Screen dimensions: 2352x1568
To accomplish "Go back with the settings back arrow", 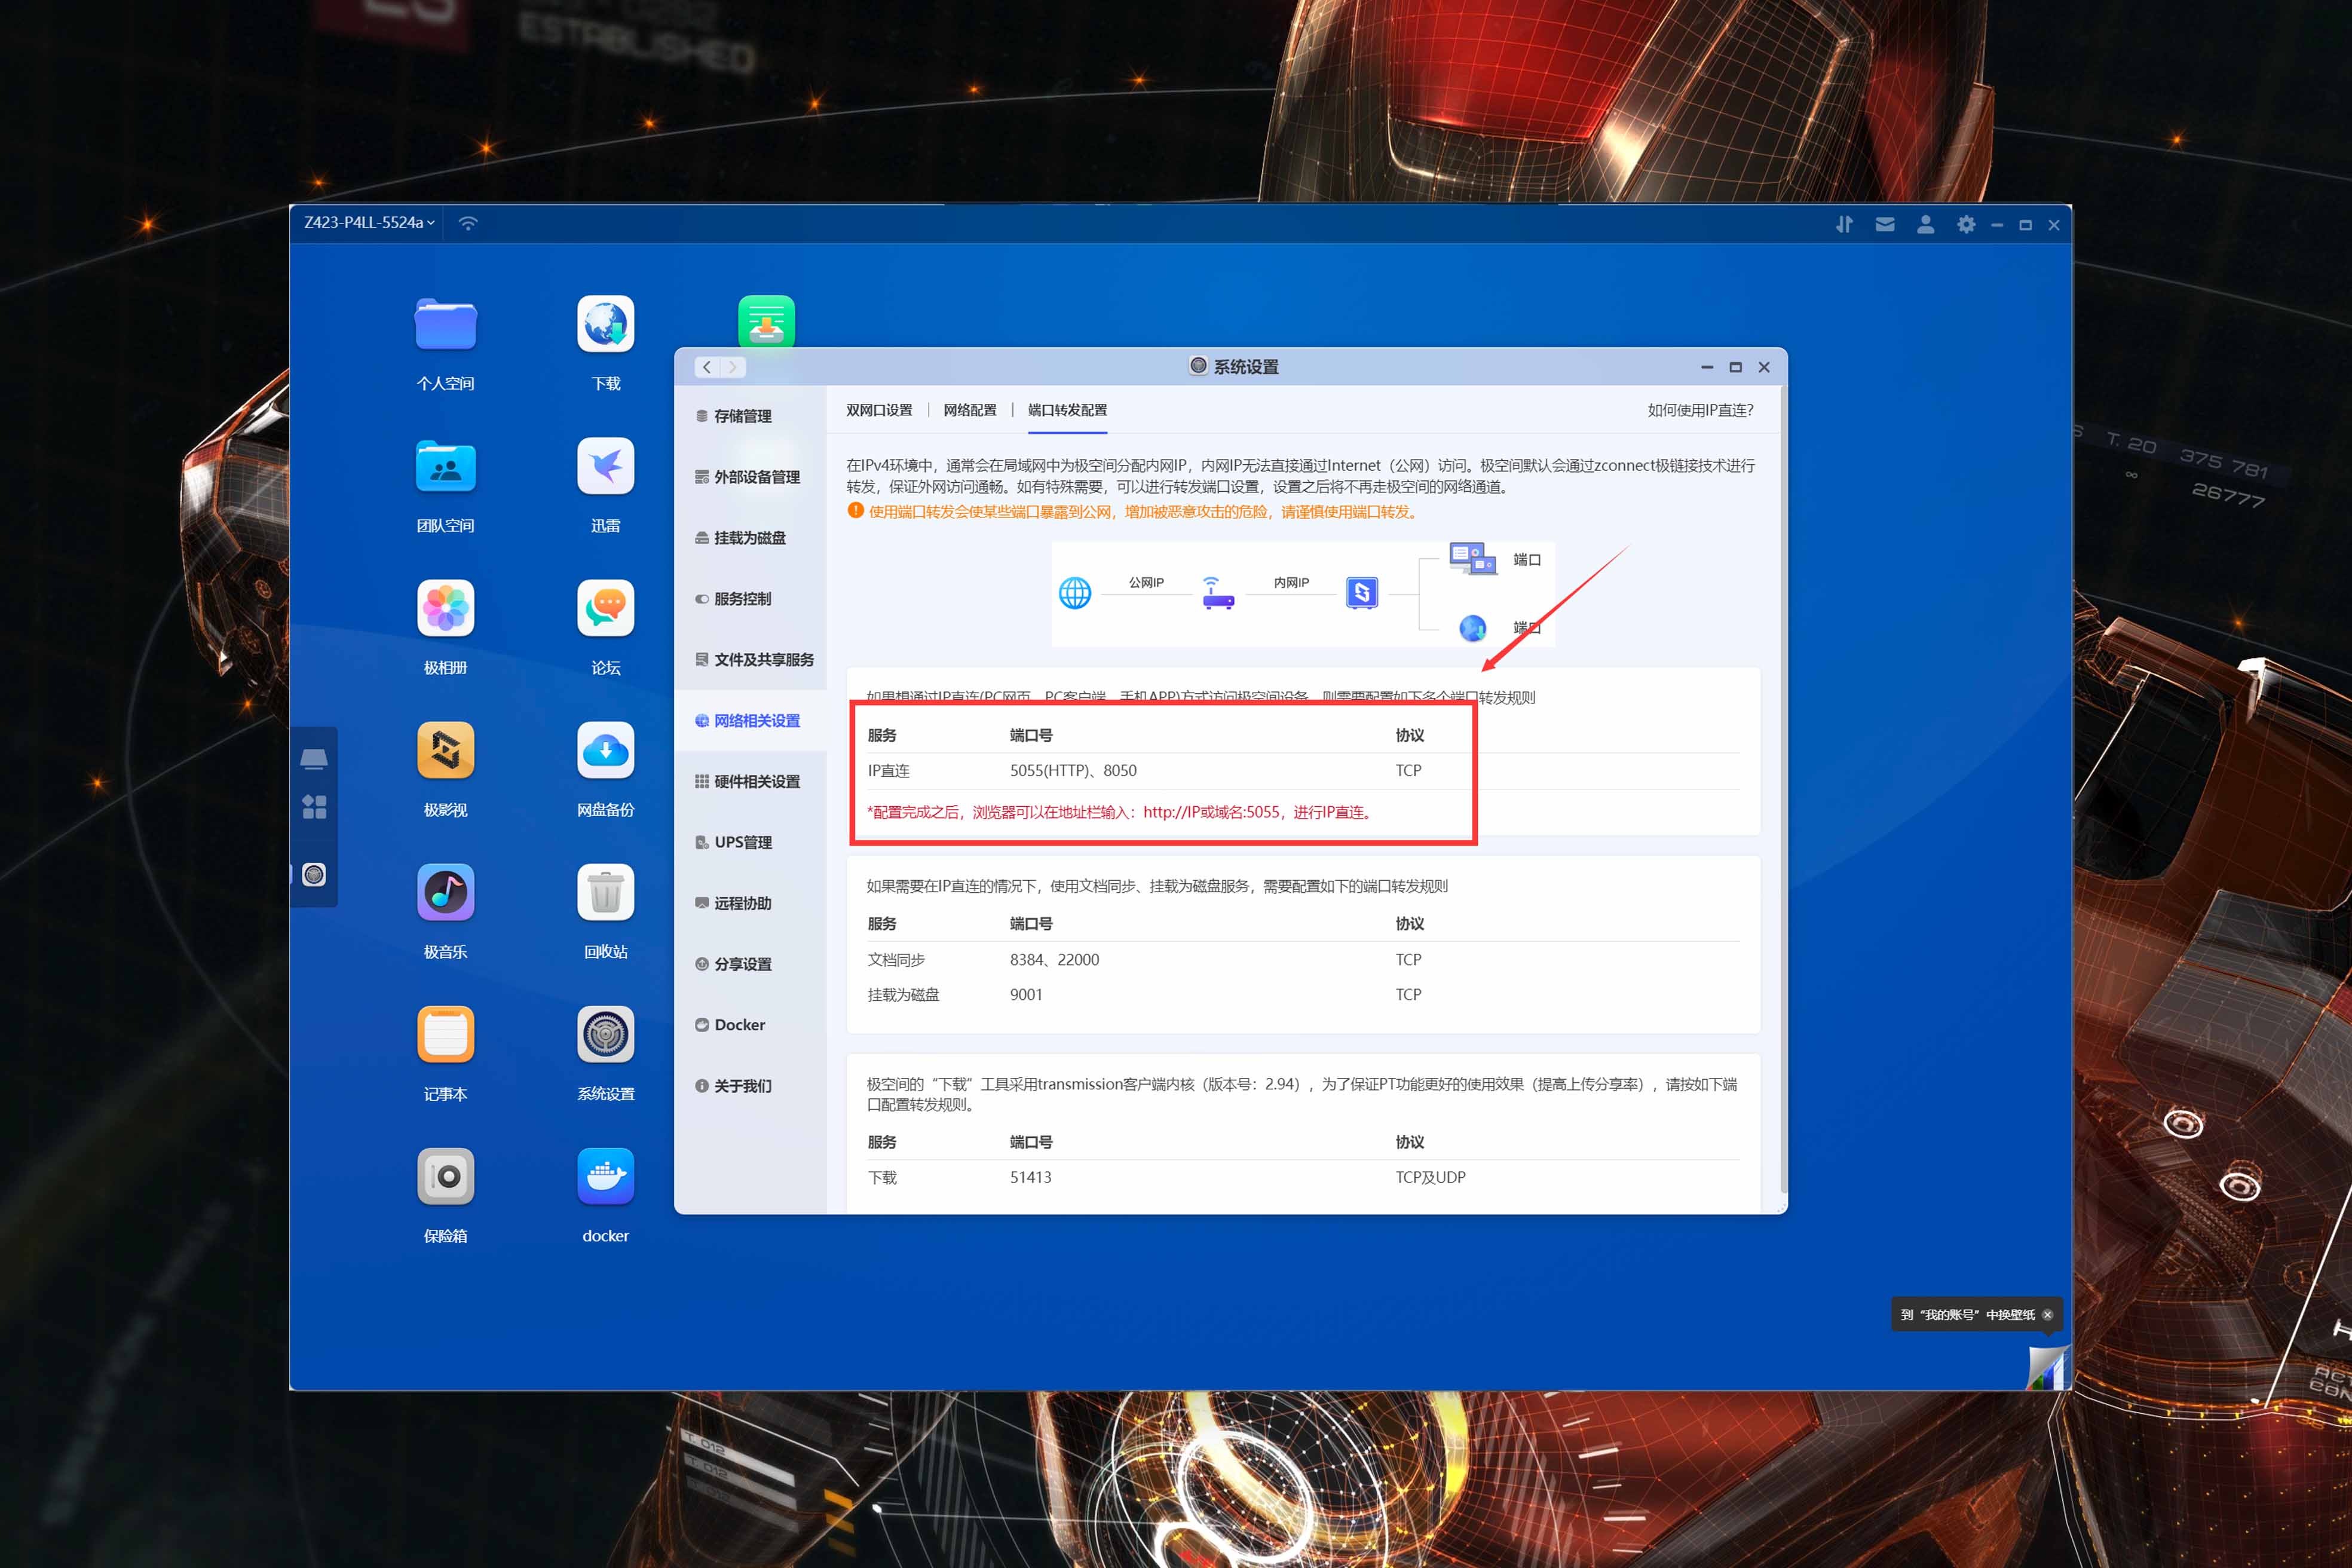I will pyautogui.click(x=707, y=367).
